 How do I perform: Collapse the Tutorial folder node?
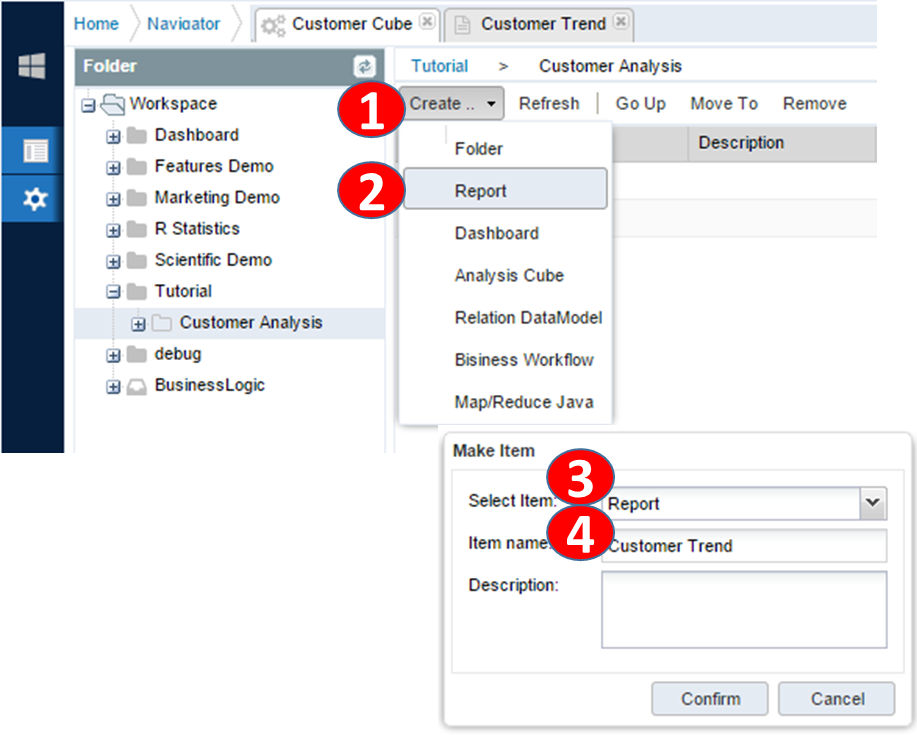tap(113, 292)
